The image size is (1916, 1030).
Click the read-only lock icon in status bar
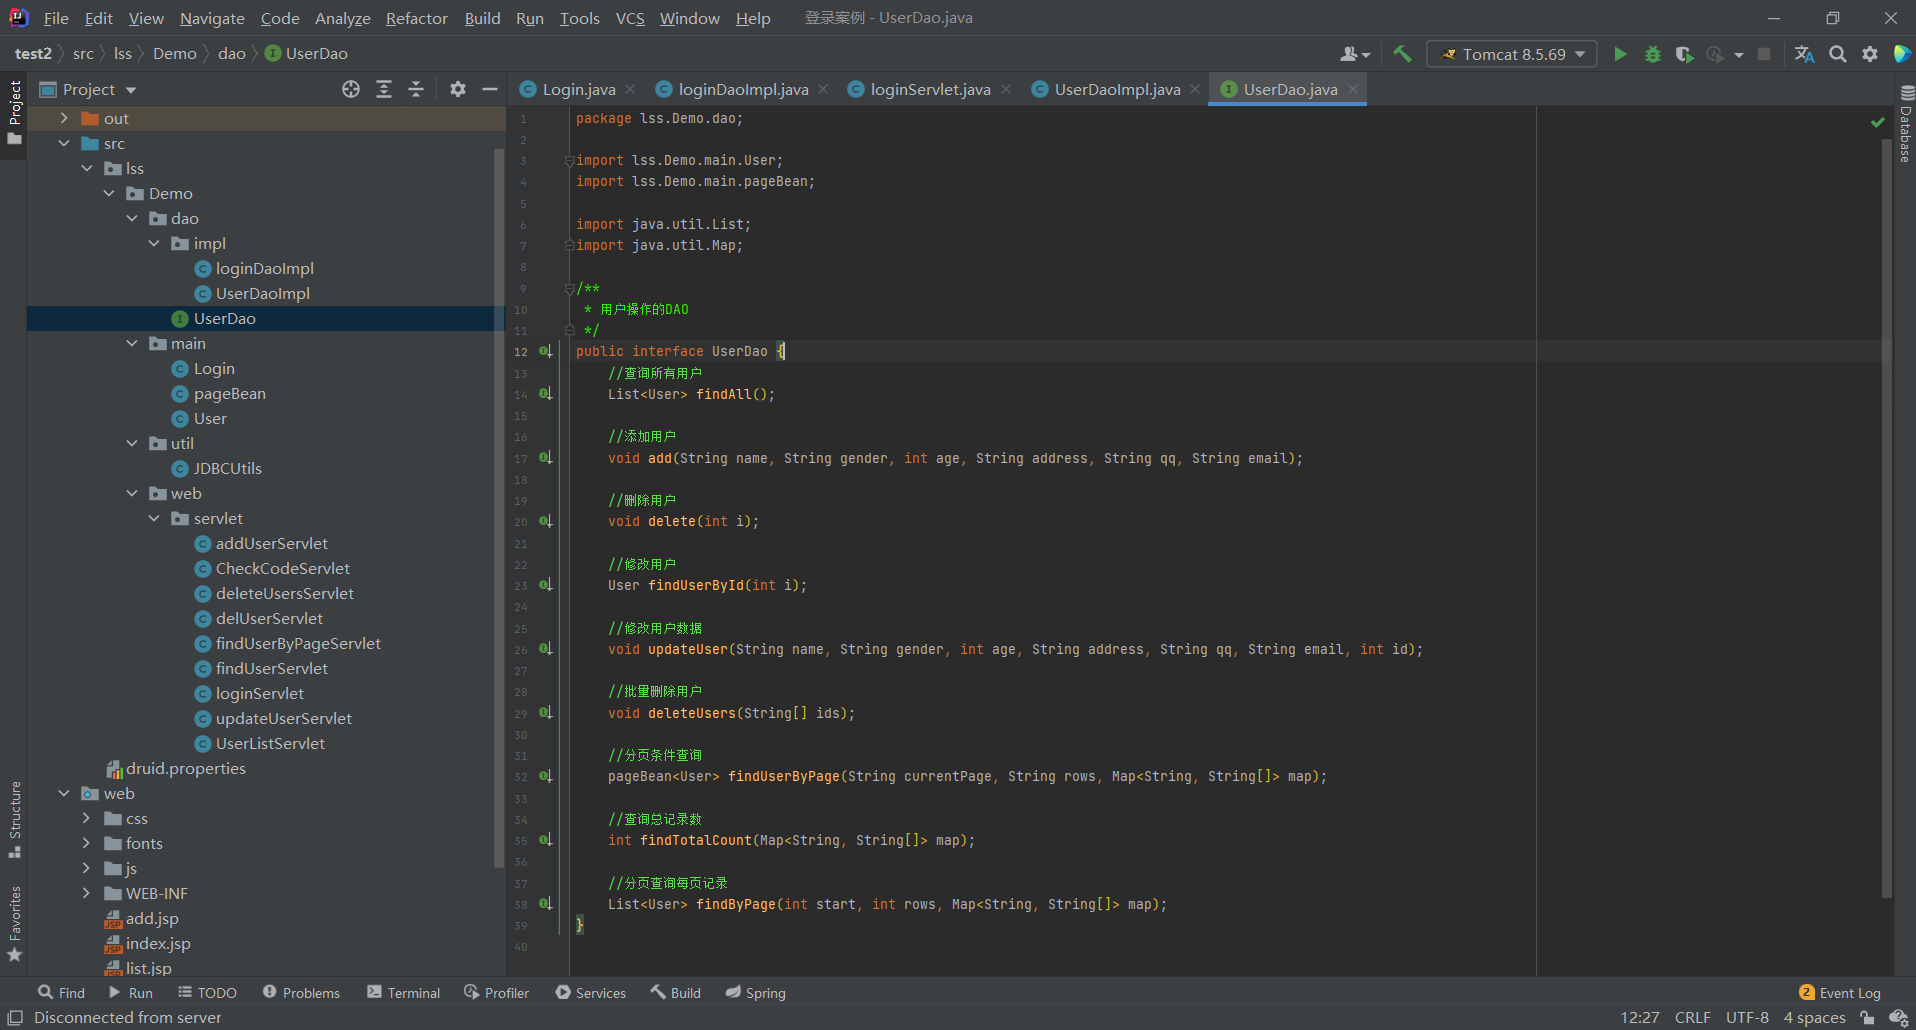[x=1866, y=1018]
